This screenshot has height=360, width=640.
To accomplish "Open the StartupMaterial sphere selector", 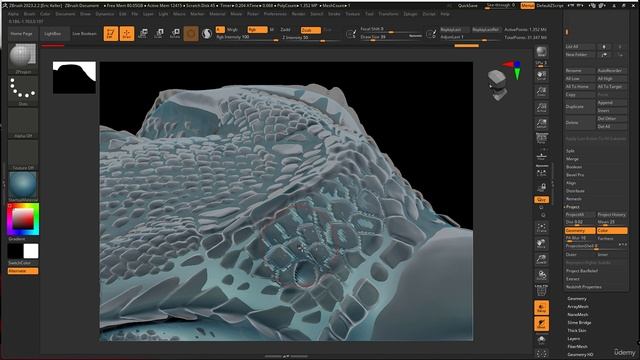I will click(23, 187).
